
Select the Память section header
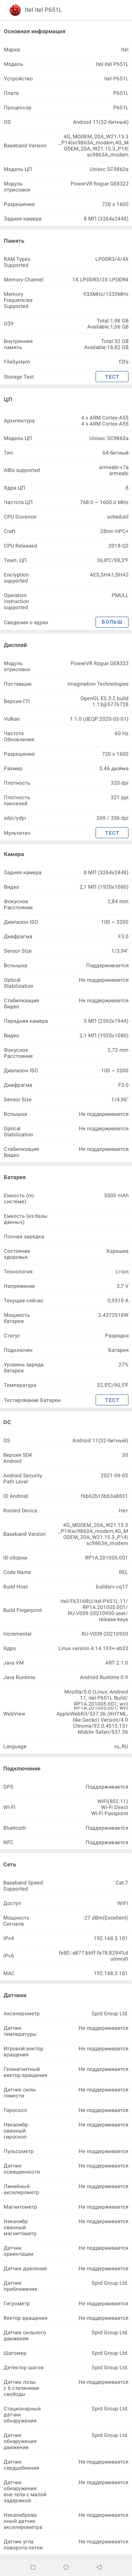pyautogui.click(x=14, y=241)
